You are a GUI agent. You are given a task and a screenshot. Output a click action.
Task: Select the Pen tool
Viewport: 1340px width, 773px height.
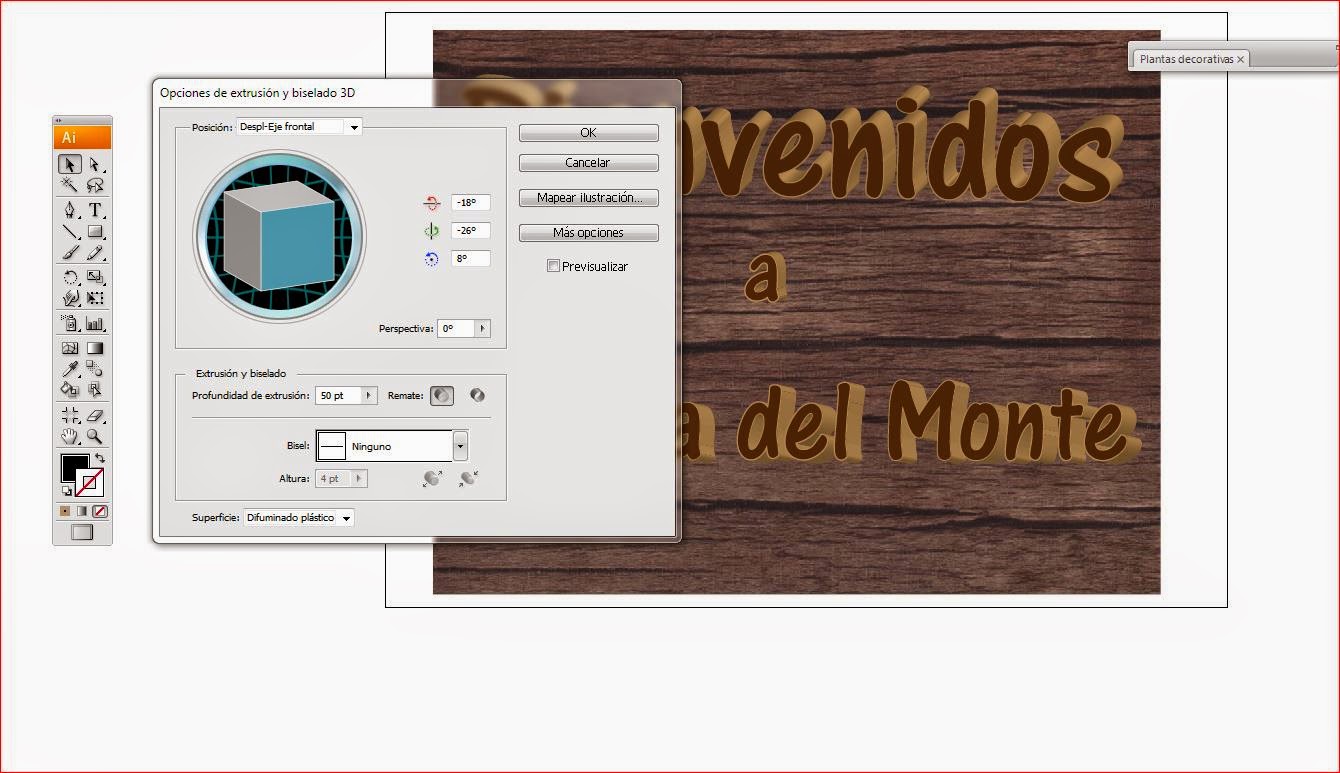click(69, 210)
